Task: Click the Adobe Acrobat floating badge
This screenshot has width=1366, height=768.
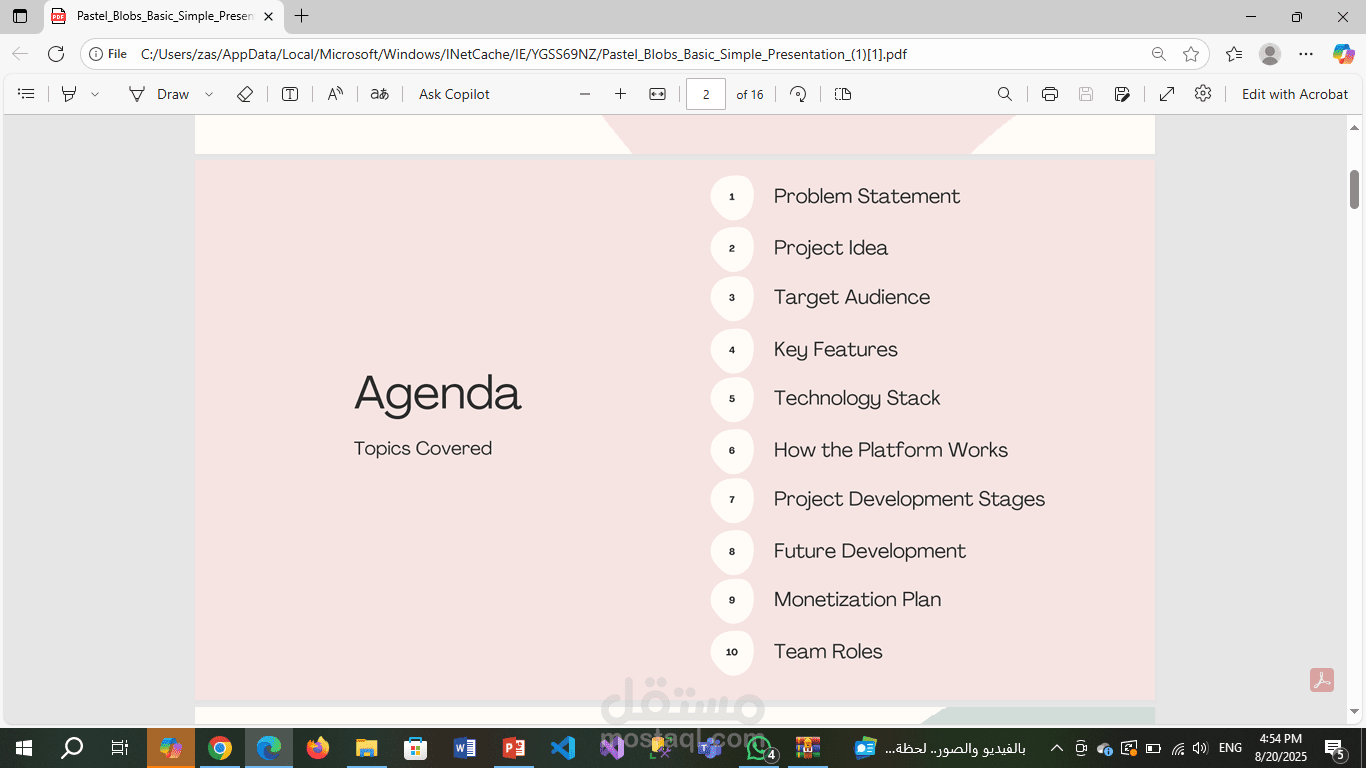Action: pyautogui.click(x=1323, y=680)
